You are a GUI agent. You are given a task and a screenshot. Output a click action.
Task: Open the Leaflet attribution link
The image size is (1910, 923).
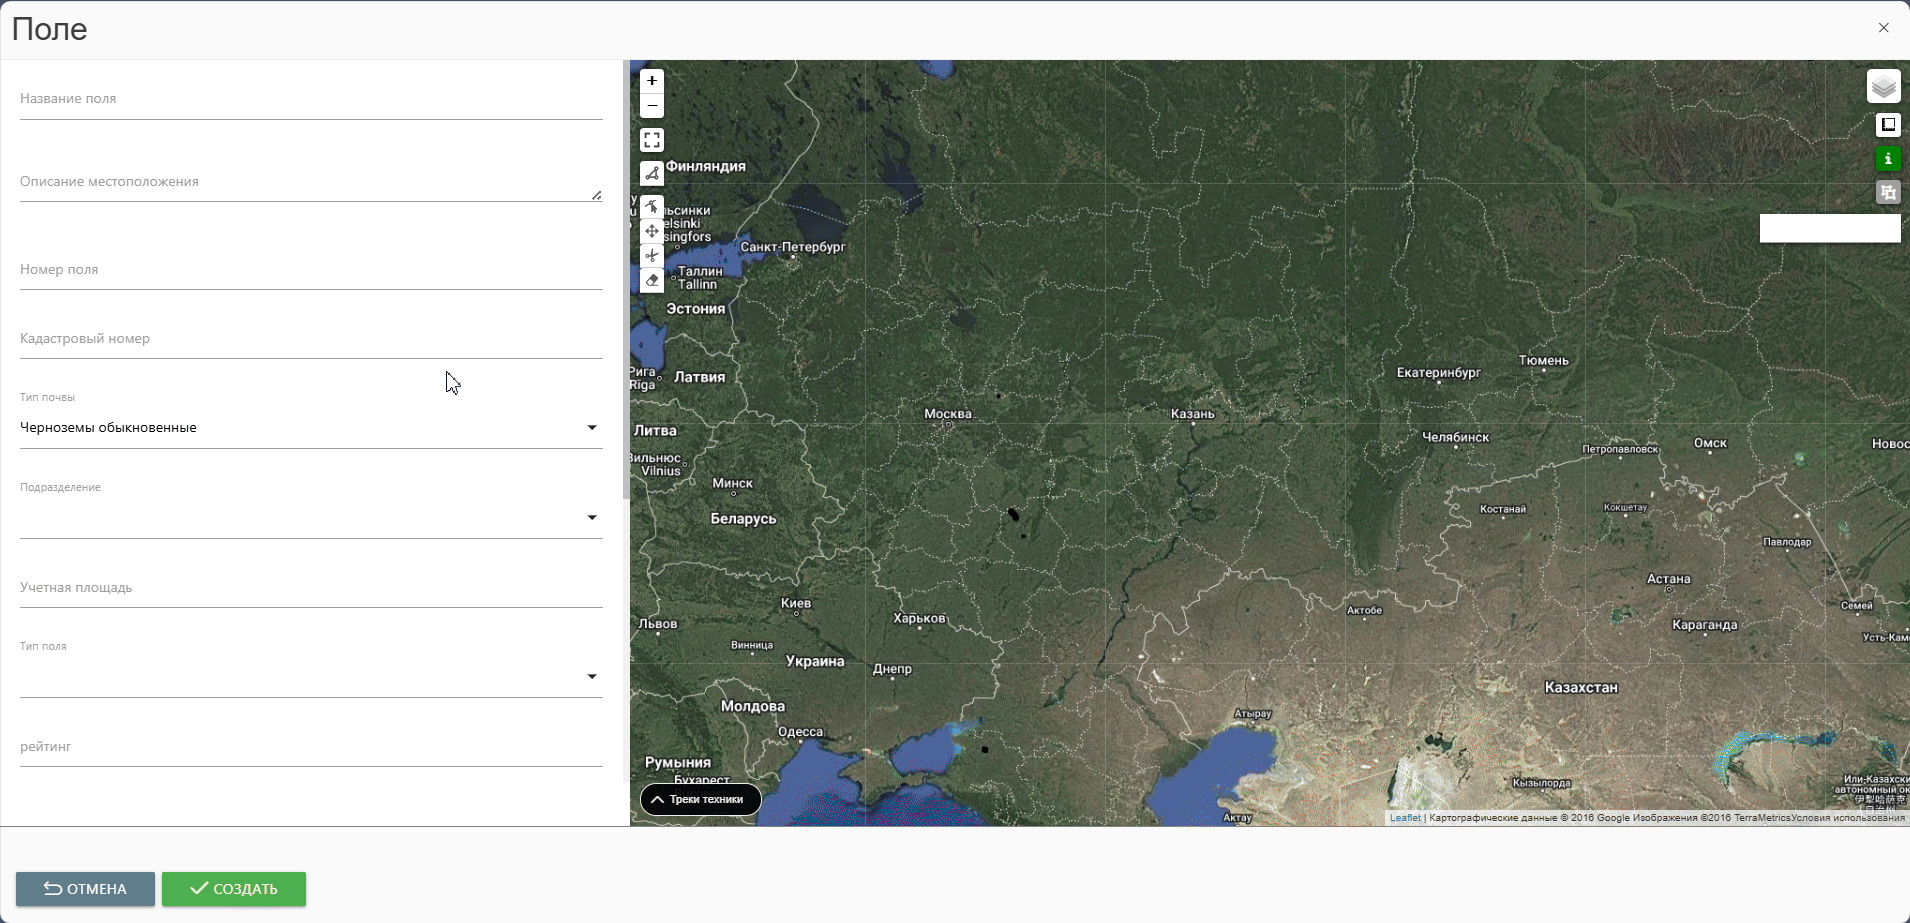point(1404,818)
